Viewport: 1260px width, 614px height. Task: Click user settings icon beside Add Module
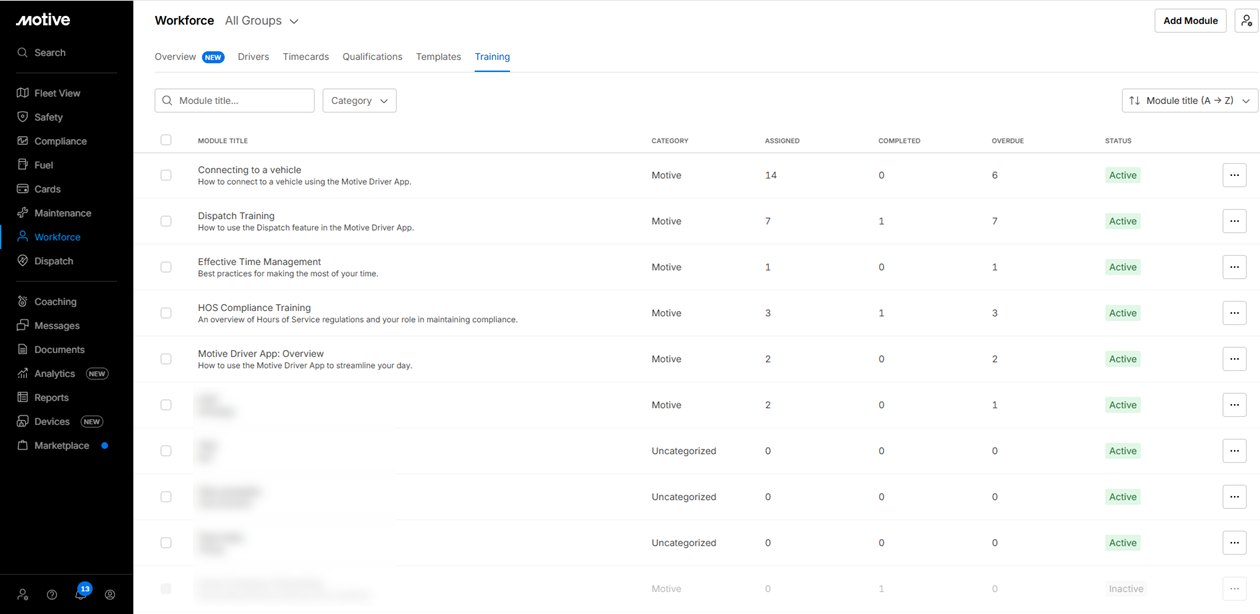(1246, 21)
